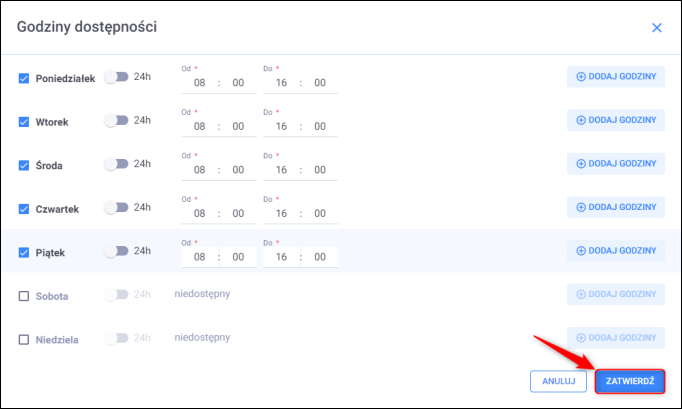
Task: Click plus icon in Poniedziałek's Dodaj godziny
Action: [581, 77]
